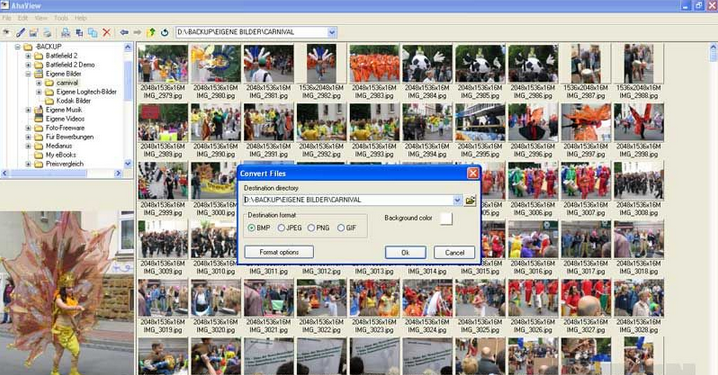Pick the Background color swatch
This screenshot has height=375, width=718.
446,218
